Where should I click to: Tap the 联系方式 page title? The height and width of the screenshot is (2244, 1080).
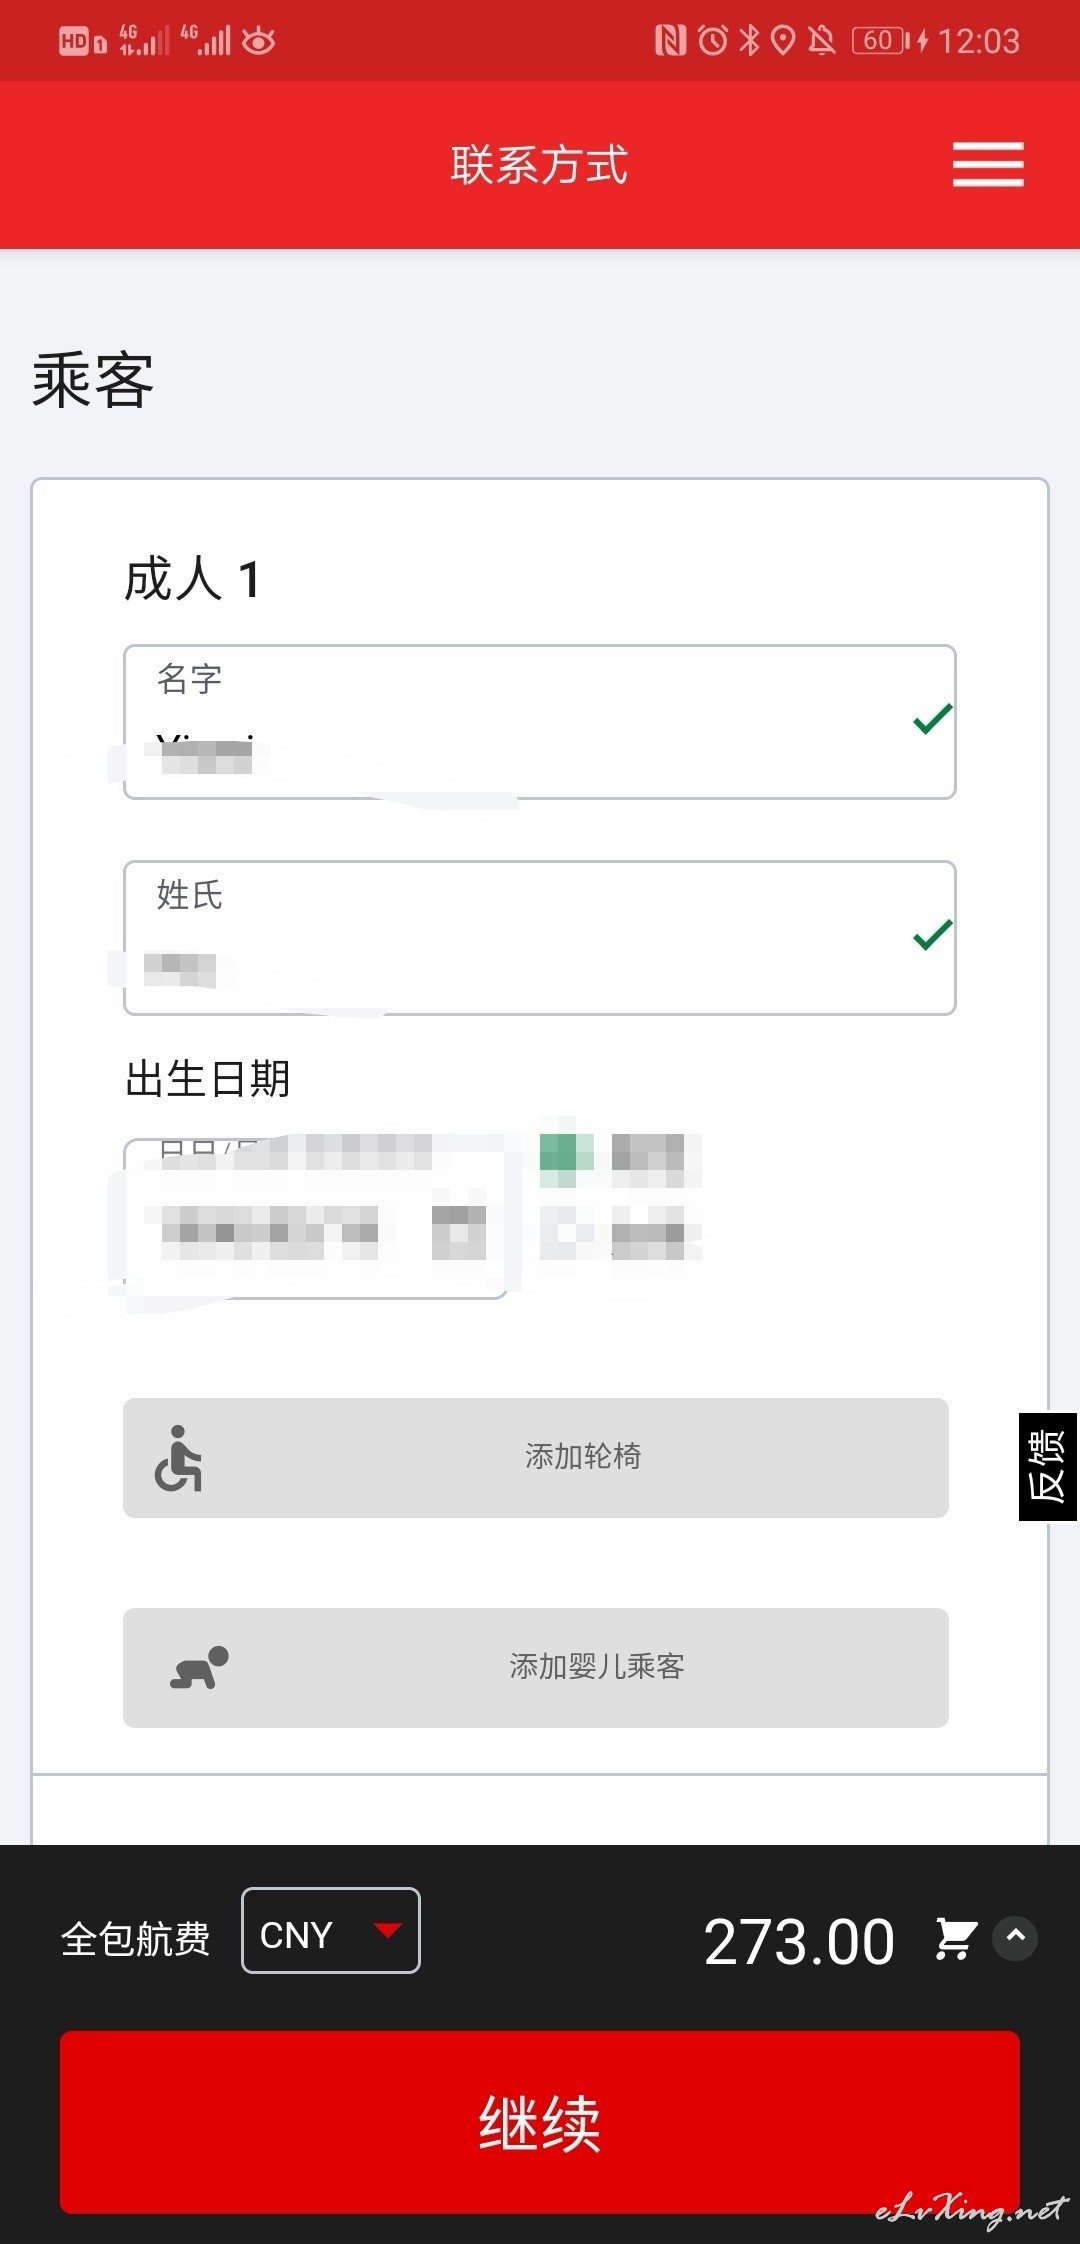pos(540,165)
